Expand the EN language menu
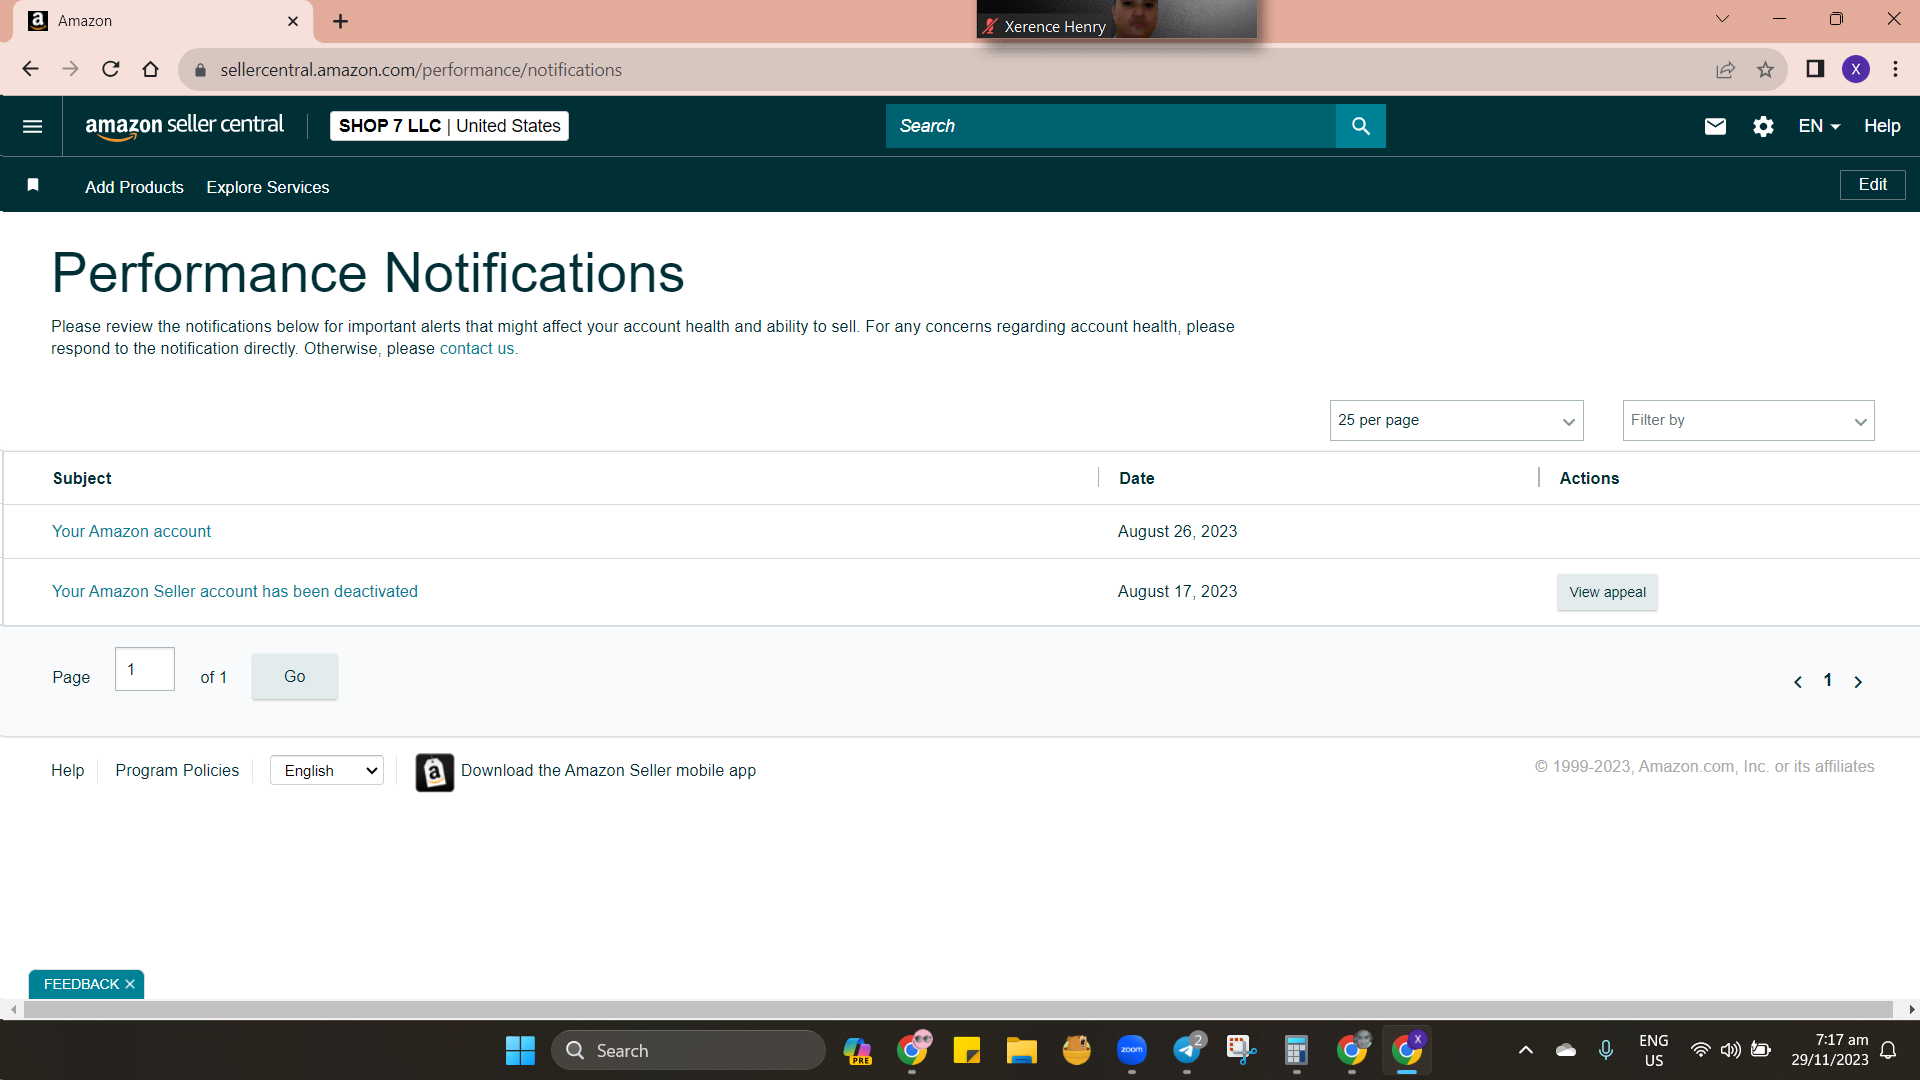The image size is (1920, 1080). pyautogui.click(x=1819, y=126)
